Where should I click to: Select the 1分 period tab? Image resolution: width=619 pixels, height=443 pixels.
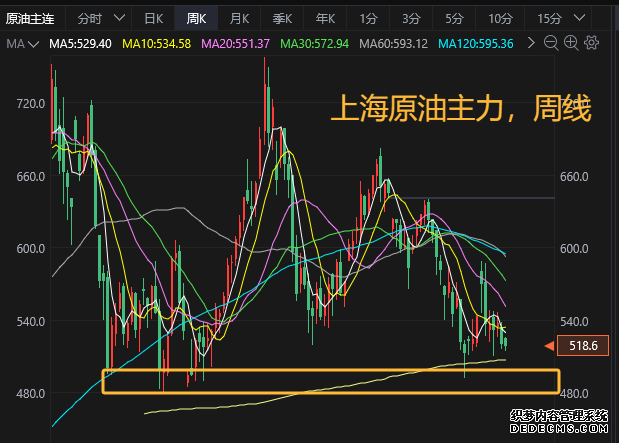pyautogui.click(x=368, y=18)
